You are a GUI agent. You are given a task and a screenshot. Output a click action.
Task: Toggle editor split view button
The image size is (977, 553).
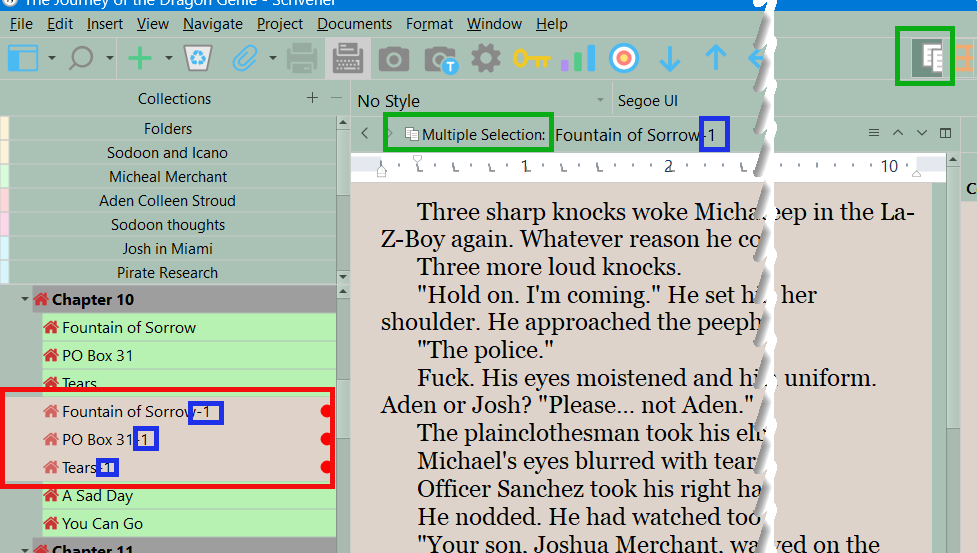click(x=946, y=133)
